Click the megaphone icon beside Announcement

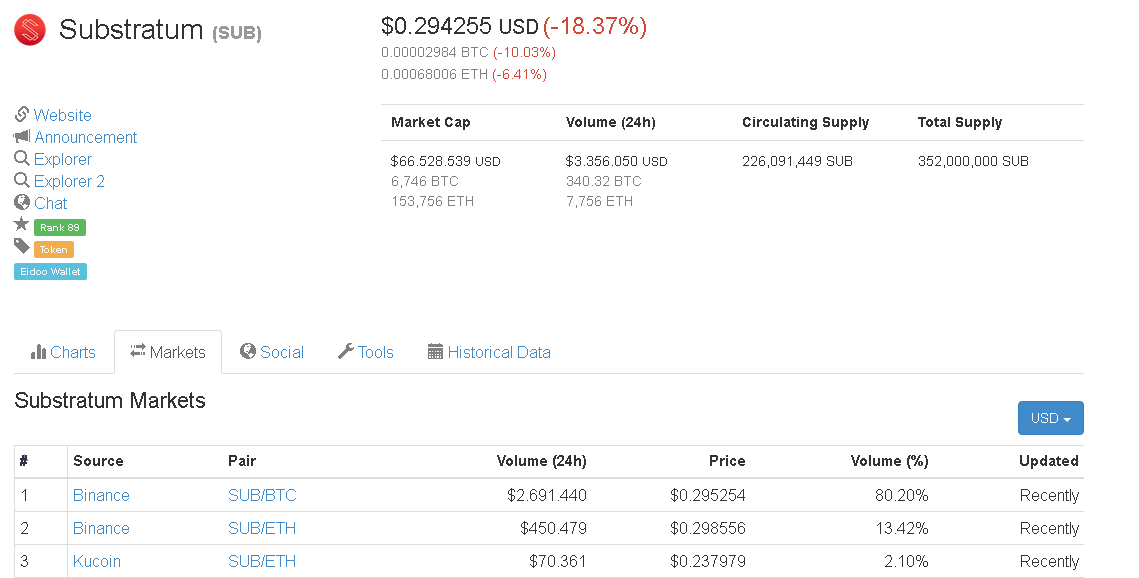[x=22, y=137]
